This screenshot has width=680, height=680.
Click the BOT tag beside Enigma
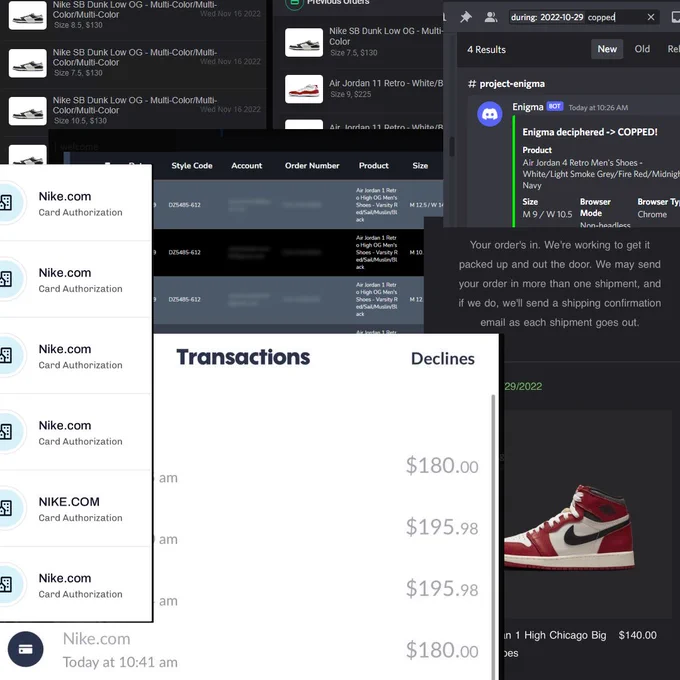tap(555, 106)
